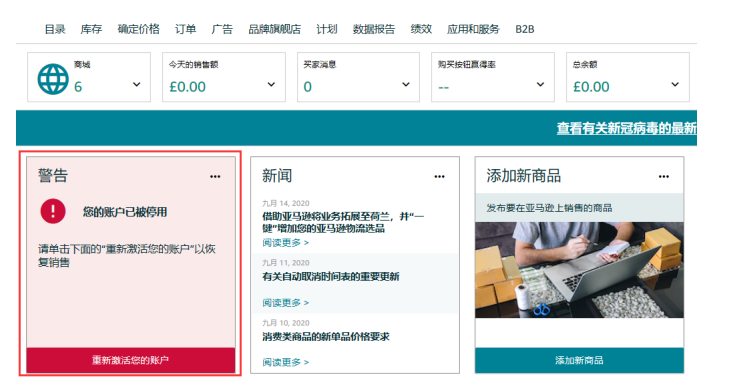
Task: Click 阅读更多 under the 九月 11 news
Action: (285, 303)
